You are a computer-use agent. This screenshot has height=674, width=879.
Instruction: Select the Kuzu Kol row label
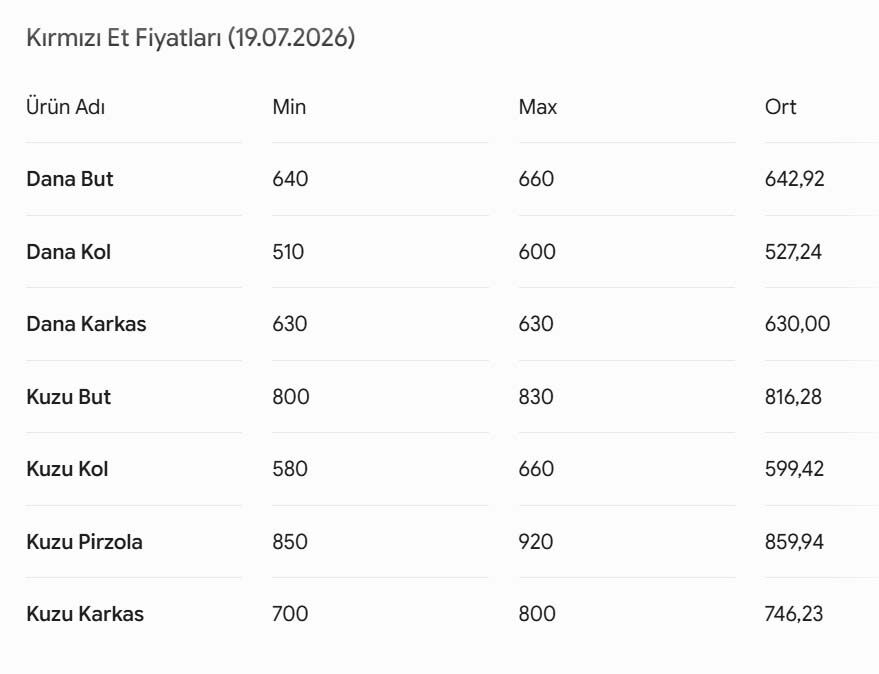pos(67,469)
